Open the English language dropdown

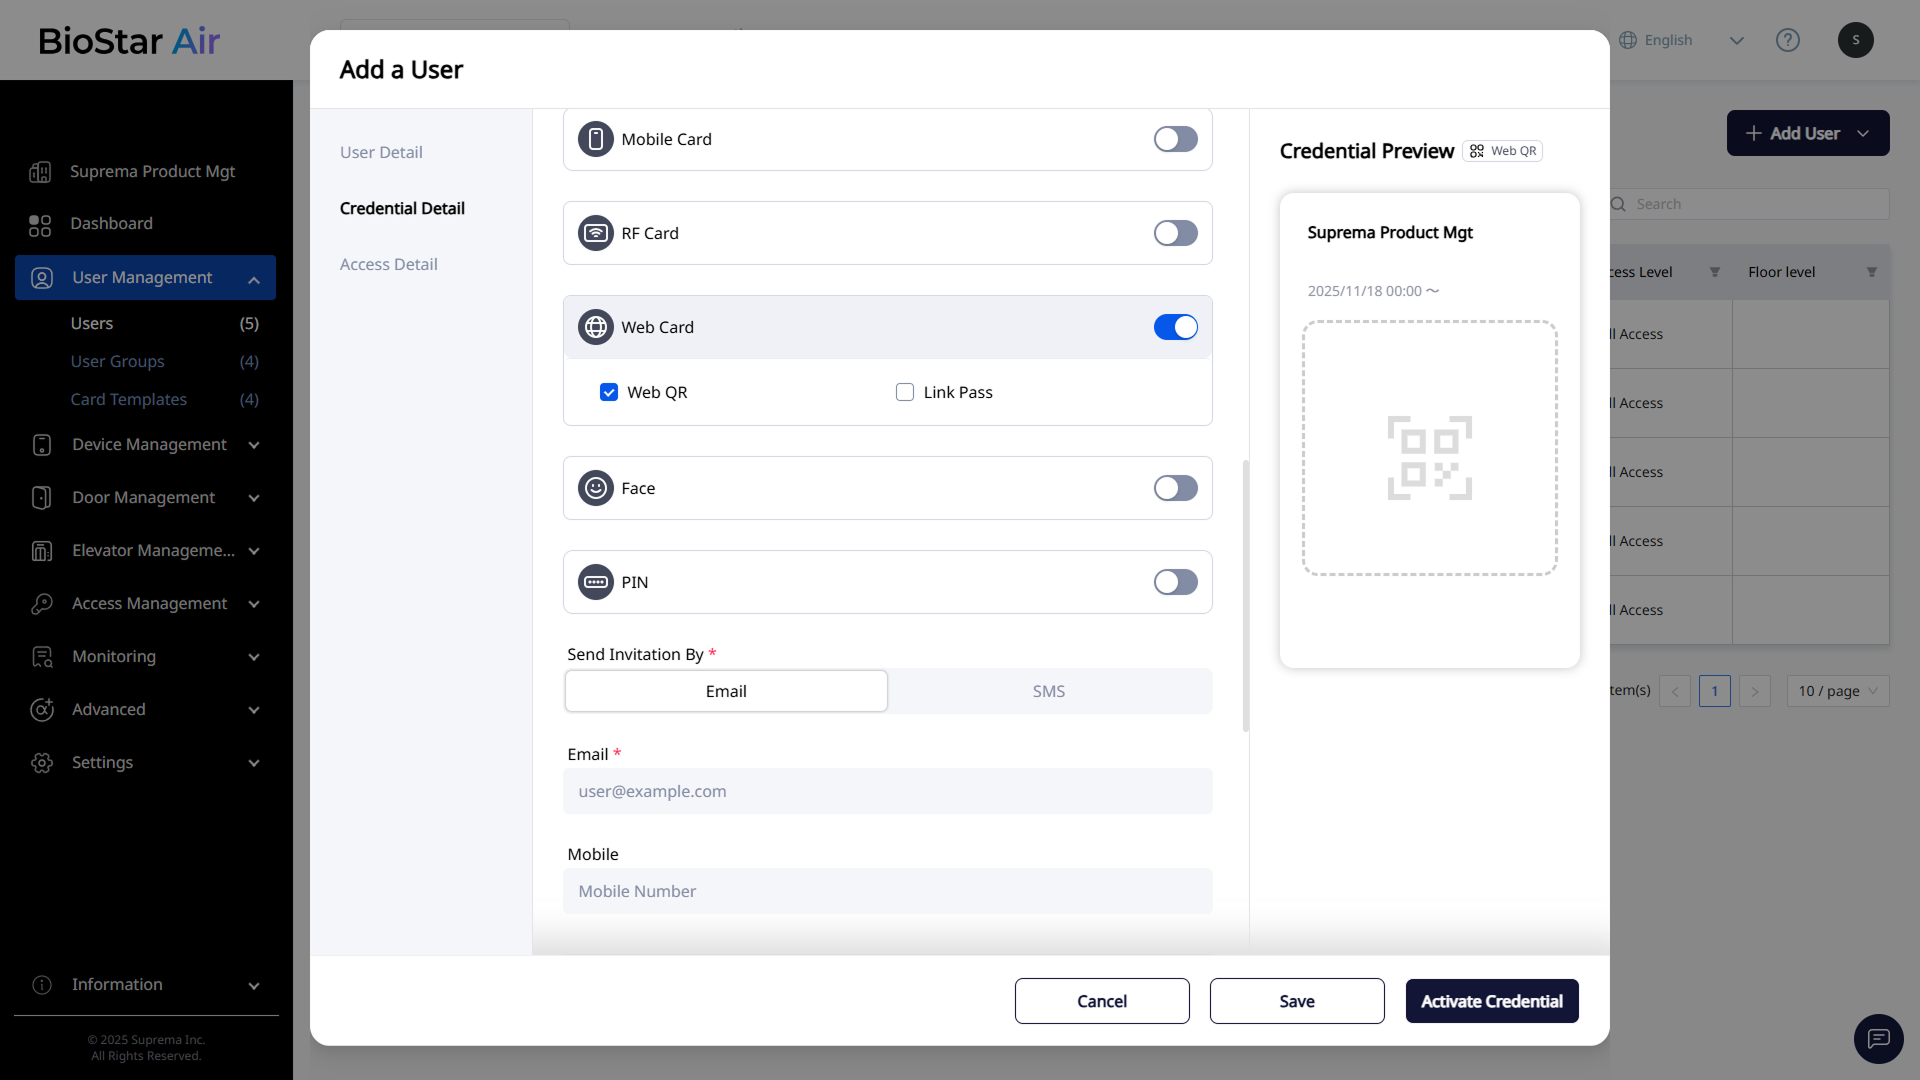click(x=1680, y=40)
